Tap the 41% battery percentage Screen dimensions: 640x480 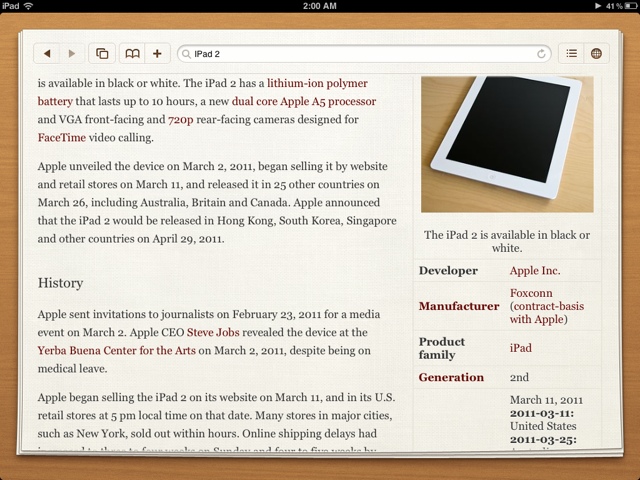point(614,6)
